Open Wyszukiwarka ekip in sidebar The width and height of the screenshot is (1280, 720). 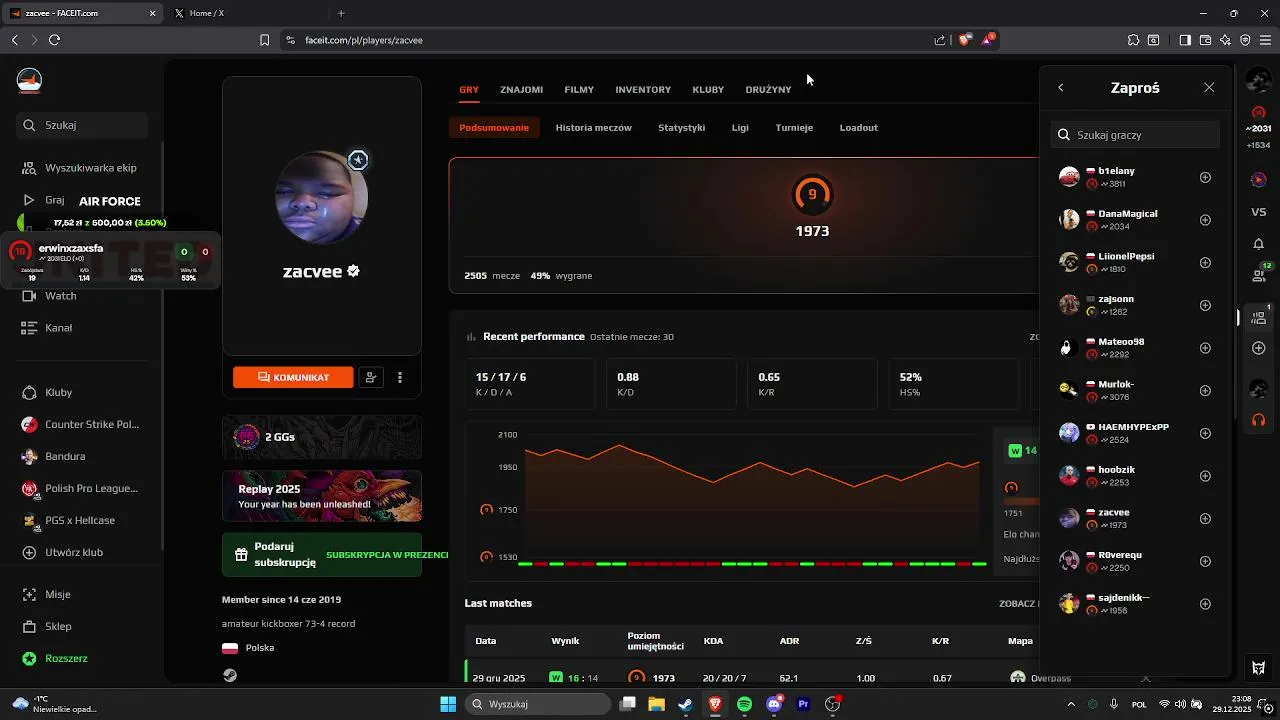click(80, 168)
